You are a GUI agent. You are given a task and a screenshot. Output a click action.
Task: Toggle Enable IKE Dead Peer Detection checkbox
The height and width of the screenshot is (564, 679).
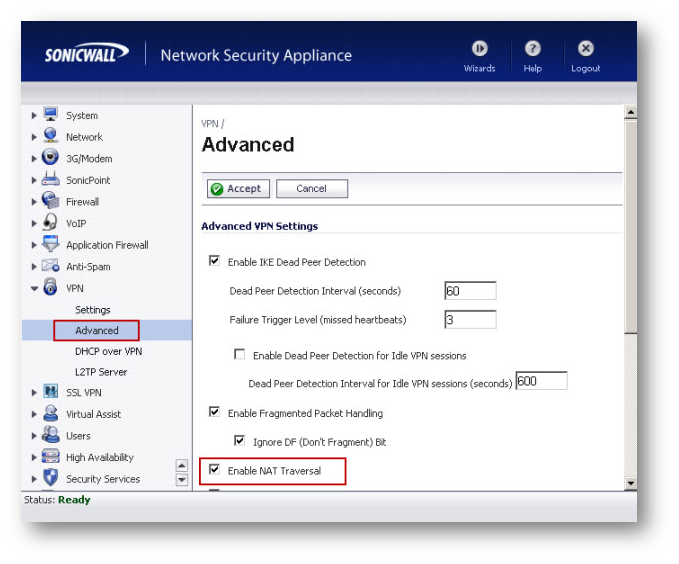tap(214, 260)
